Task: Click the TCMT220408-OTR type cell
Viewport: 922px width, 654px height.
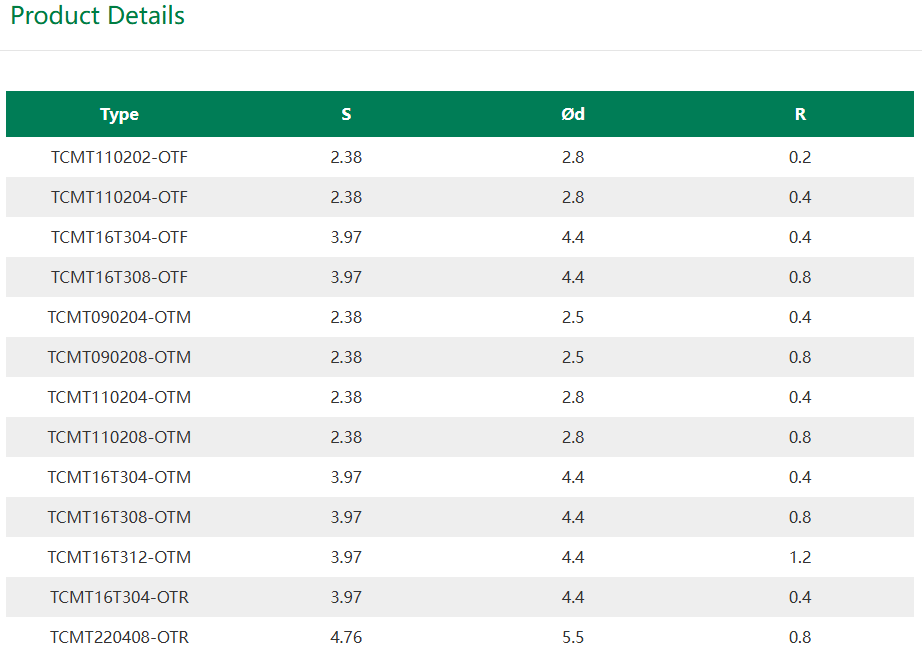Action: tap(119, 637)
